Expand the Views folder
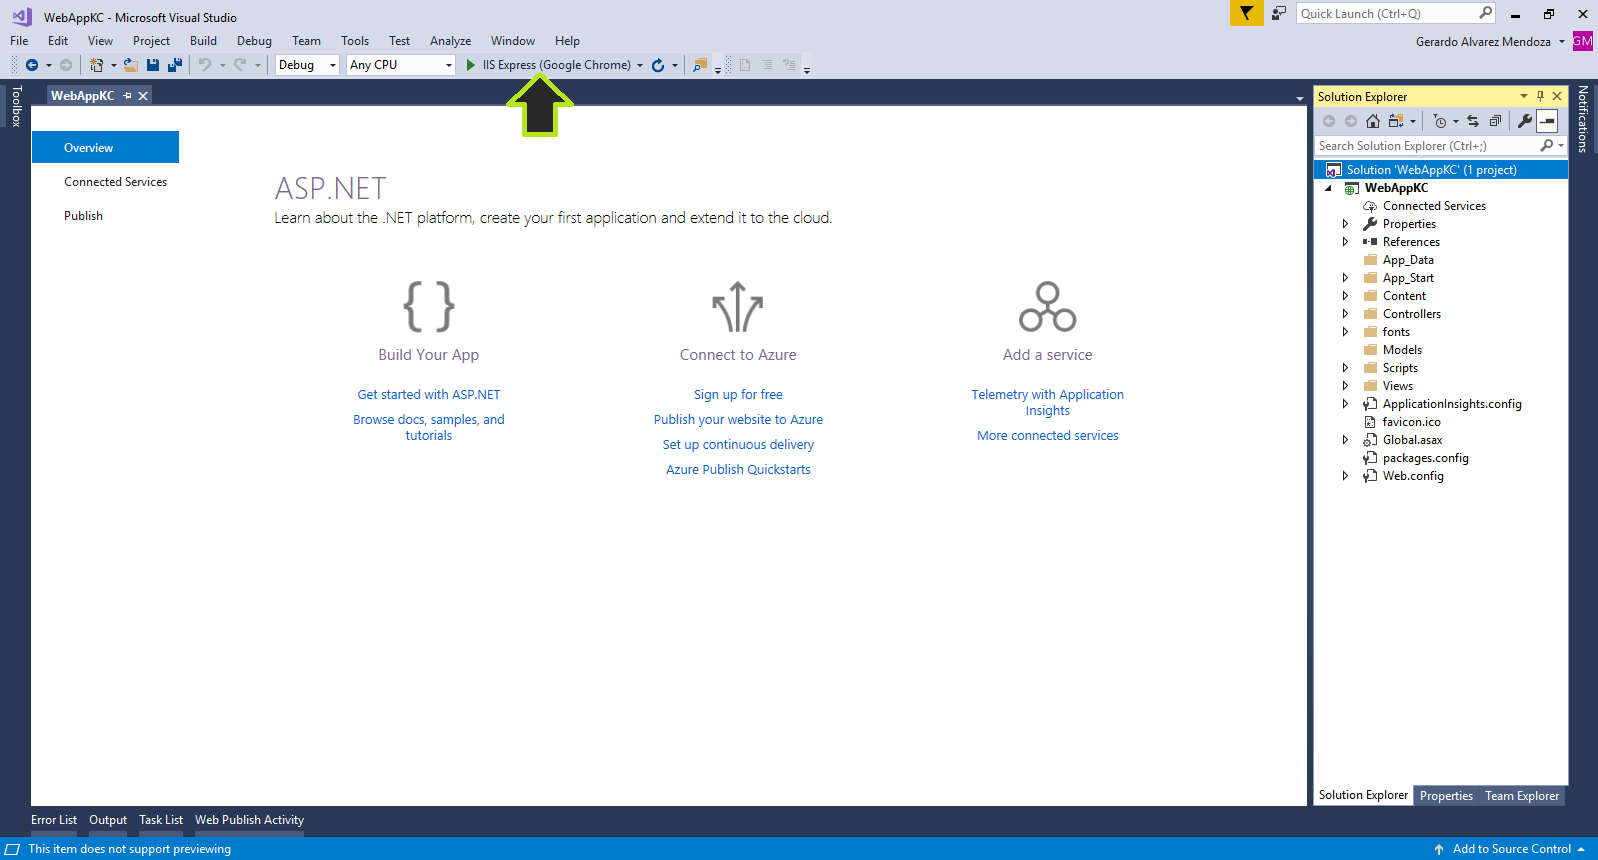This screenshot has width=1598, height=860. click(1345, 386)
